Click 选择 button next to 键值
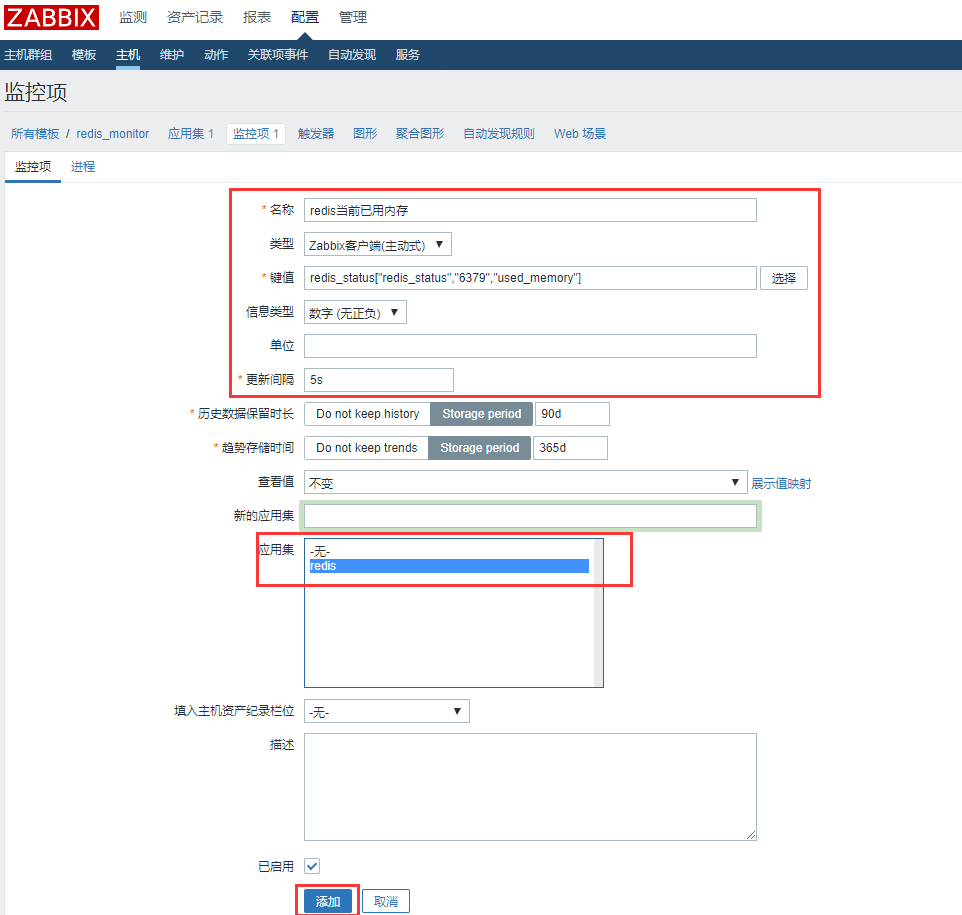Viewport: 962px width, 915px height. pyautogui.click(x=783, y=278)
